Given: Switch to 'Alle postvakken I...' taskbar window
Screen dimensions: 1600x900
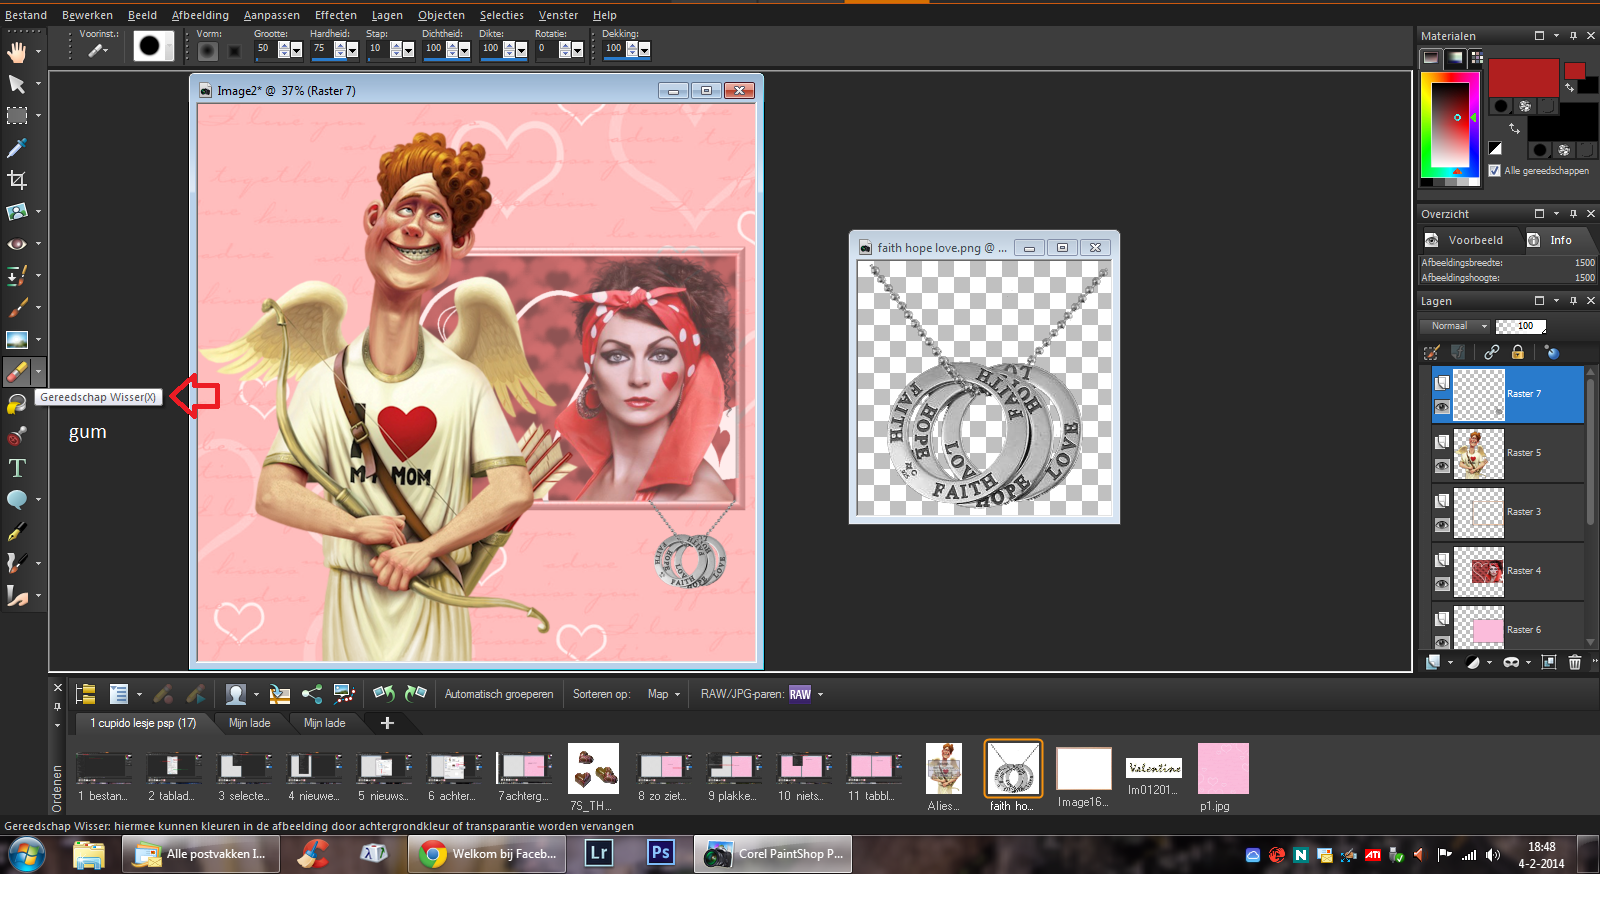Looking at the screenshot, I should point(199,854).
